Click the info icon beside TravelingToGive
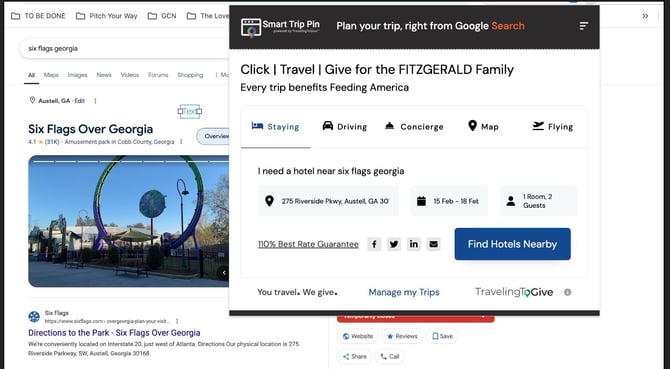 coord(567,292)
